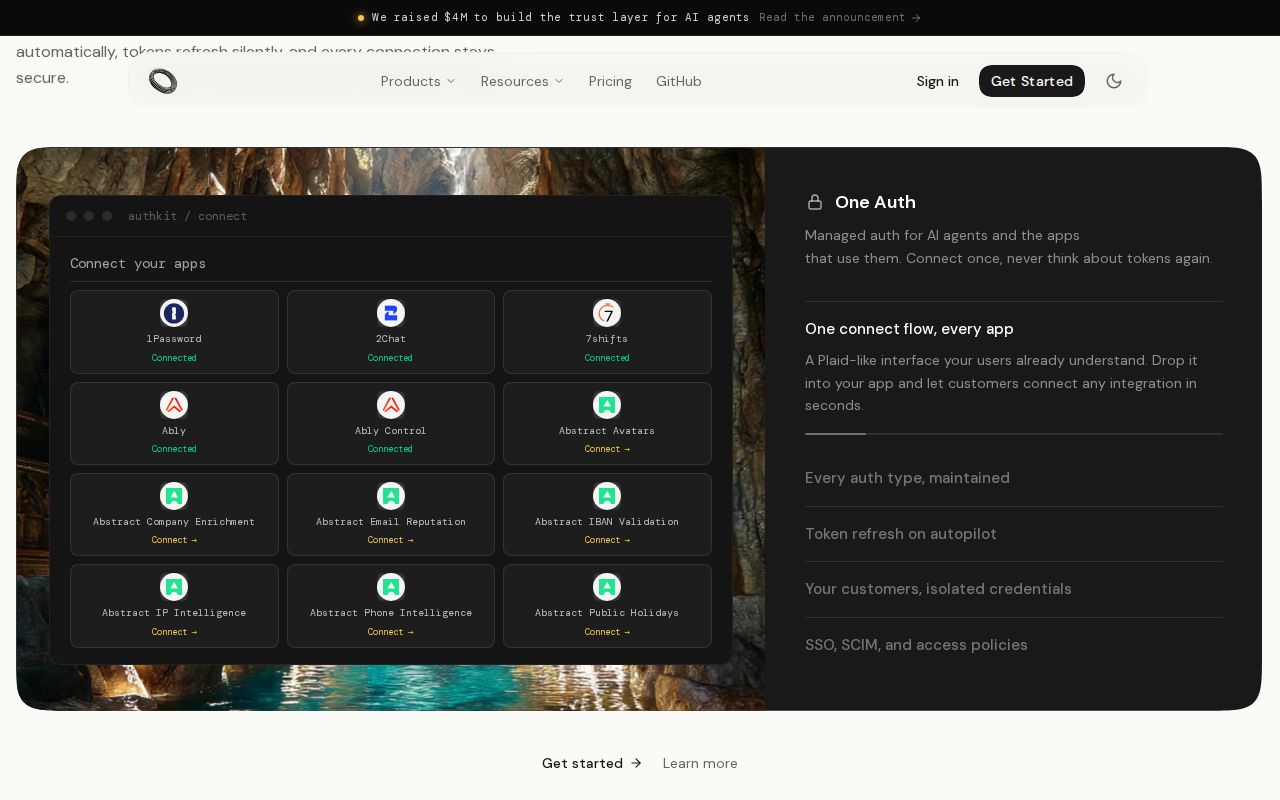Viewport: 1280px width, 800px height.
Task: Connect Abstract Public Holidays
Action: pos(607,632)
